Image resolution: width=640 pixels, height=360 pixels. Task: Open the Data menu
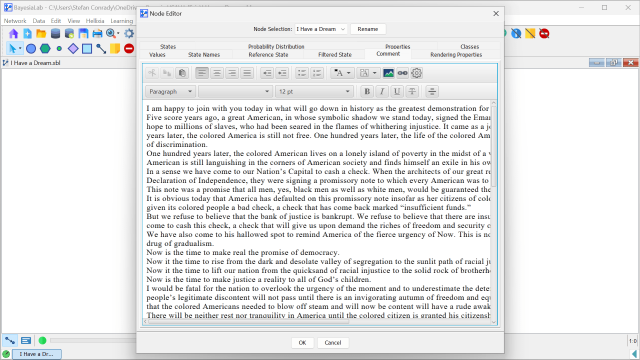[x=39, y=21]
